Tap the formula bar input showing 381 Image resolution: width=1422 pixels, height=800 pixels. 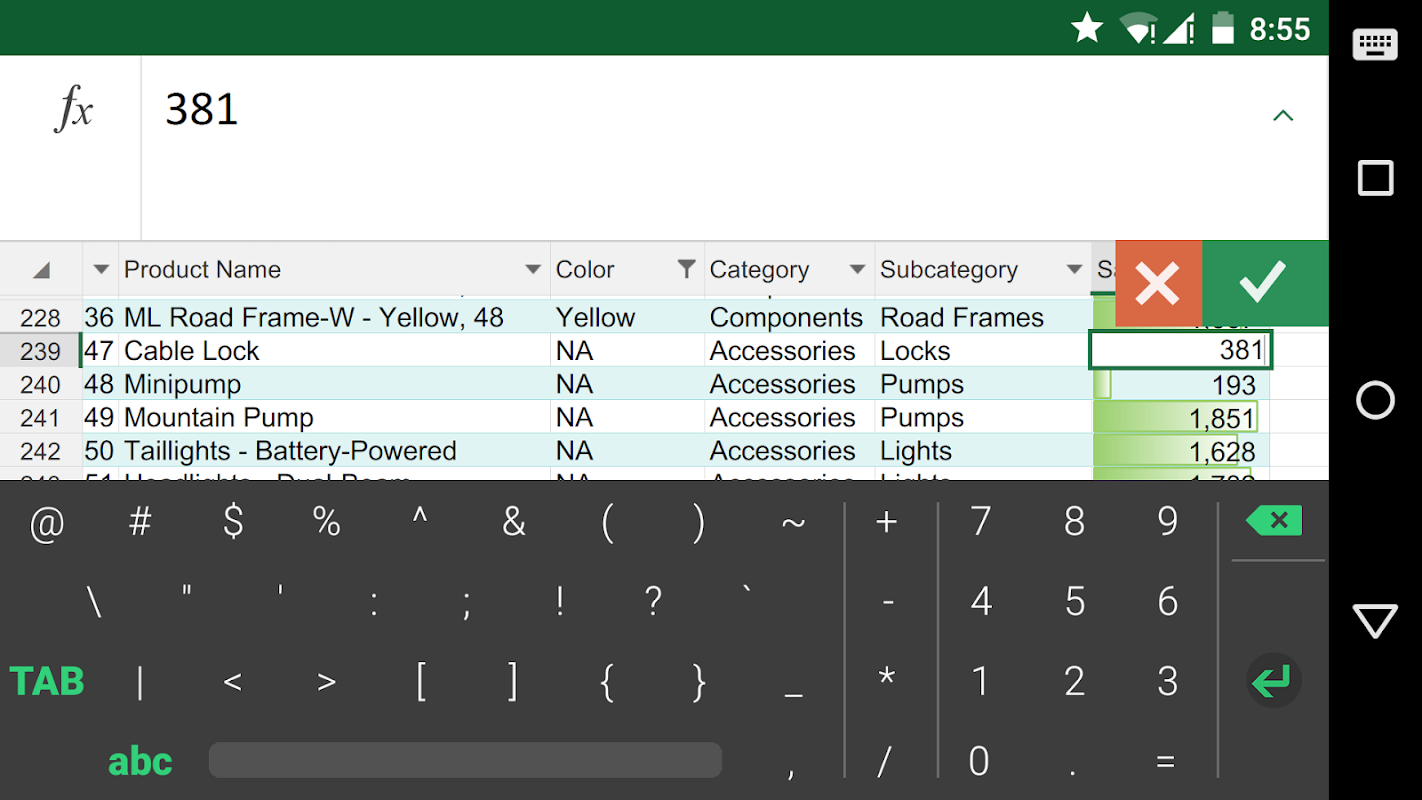700,110
